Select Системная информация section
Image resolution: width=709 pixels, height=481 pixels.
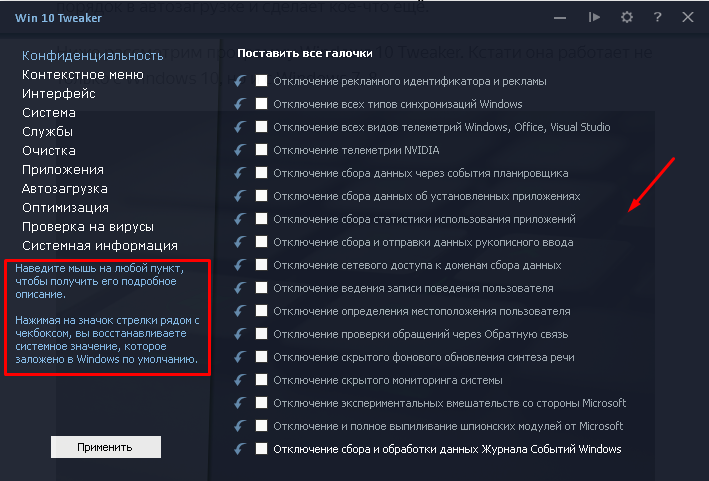[100, 245]
